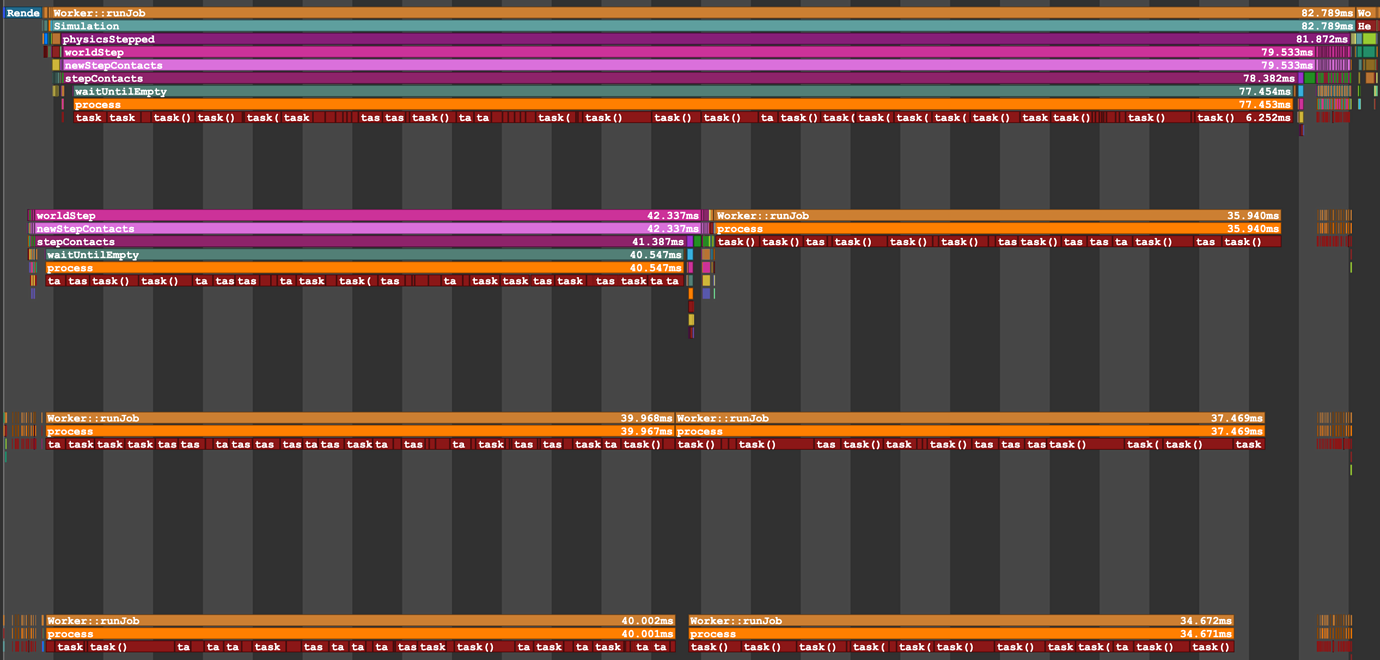Image resolution: width=1380 pixels, height=660 pixels.
Task: Select the Simulation bar showing 82.789ms
Action: [702, 26]
